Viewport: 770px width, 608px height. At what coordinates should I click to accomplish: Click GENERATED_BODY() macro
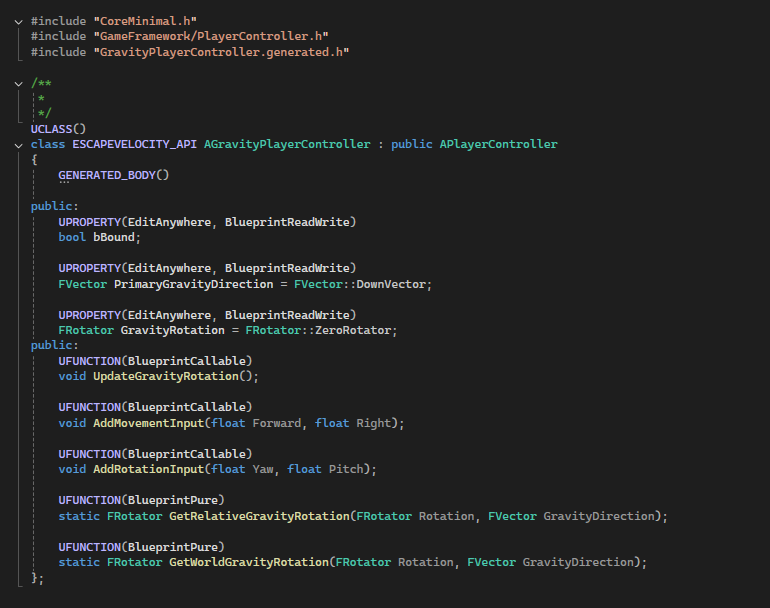(x=113, y=175)
